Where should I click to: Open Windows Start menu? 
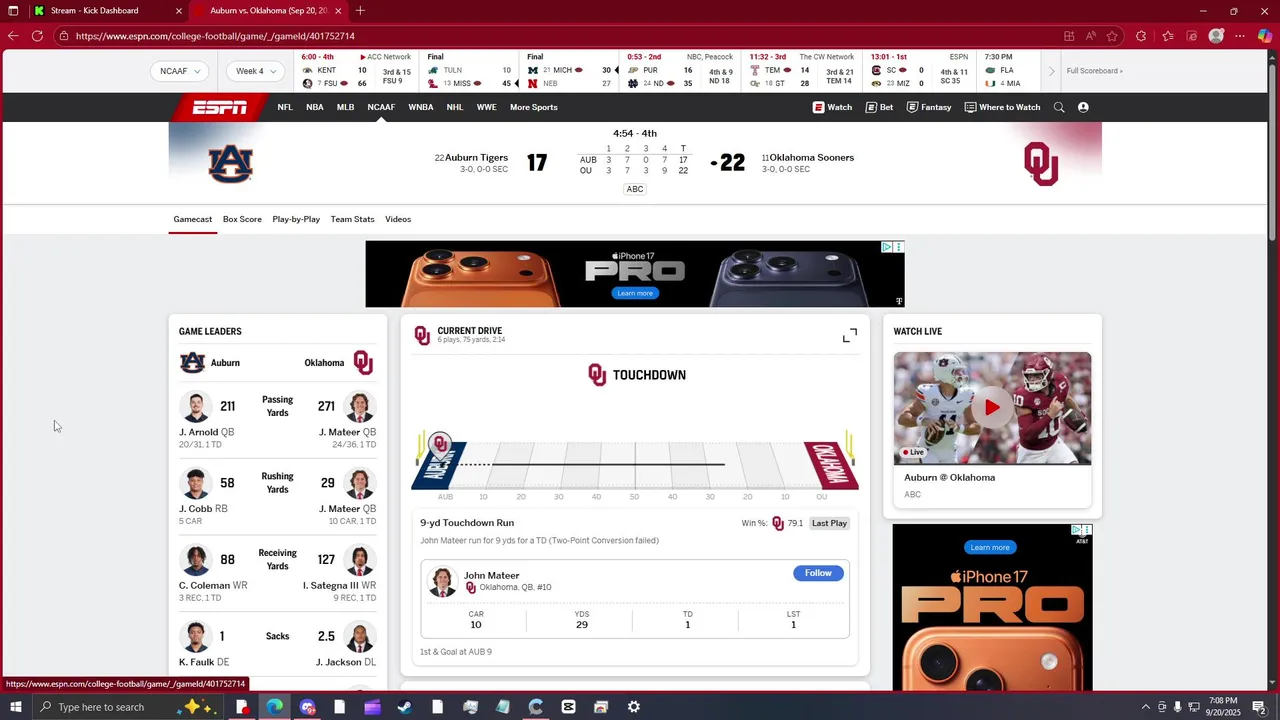point(16,707)
